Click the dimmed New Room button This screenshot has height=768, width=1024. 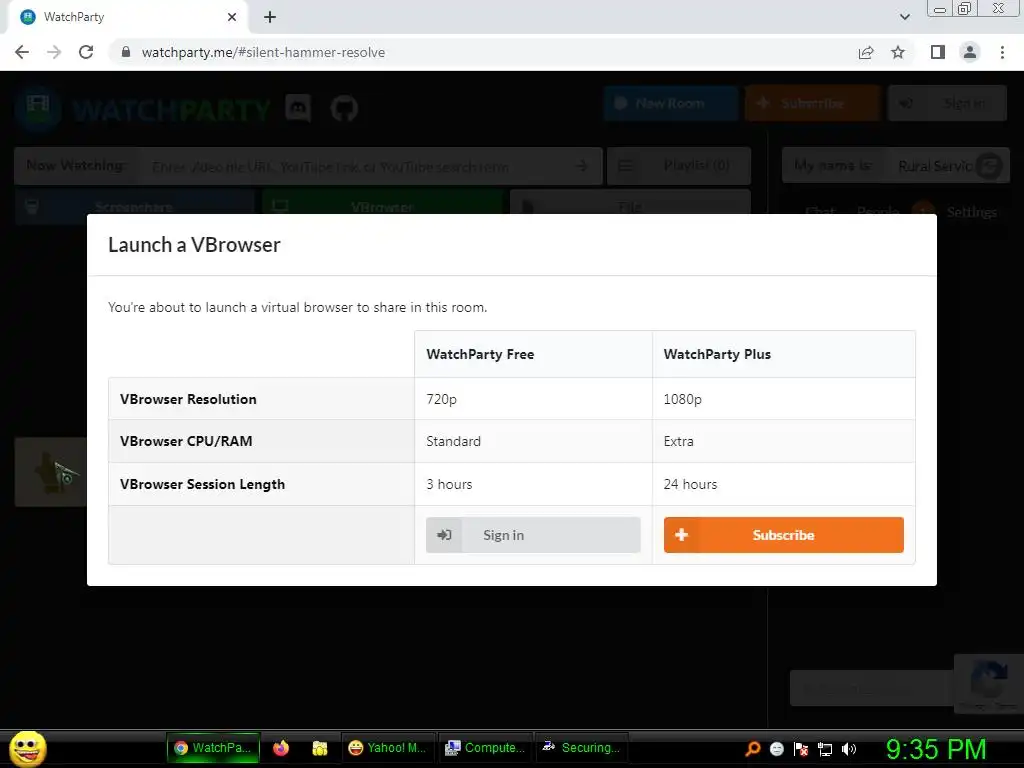click(x=671, y=103)
